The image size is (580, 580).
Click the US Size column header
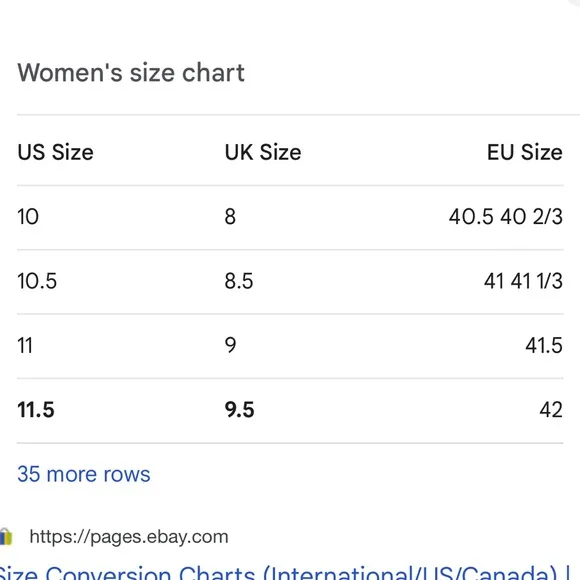pyautogui.click(x=55, y=152)
